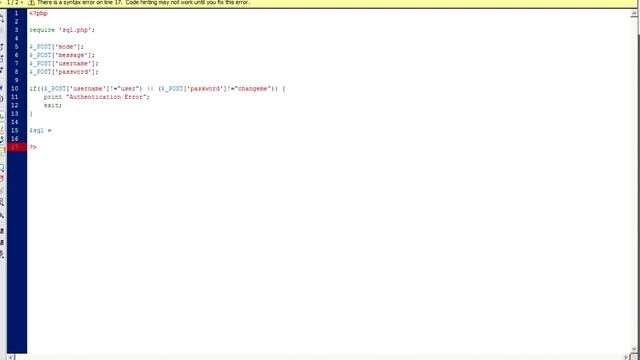Select line number 11 in the gutter
Screen dimensions: 640x360
(x=15, y=97)
